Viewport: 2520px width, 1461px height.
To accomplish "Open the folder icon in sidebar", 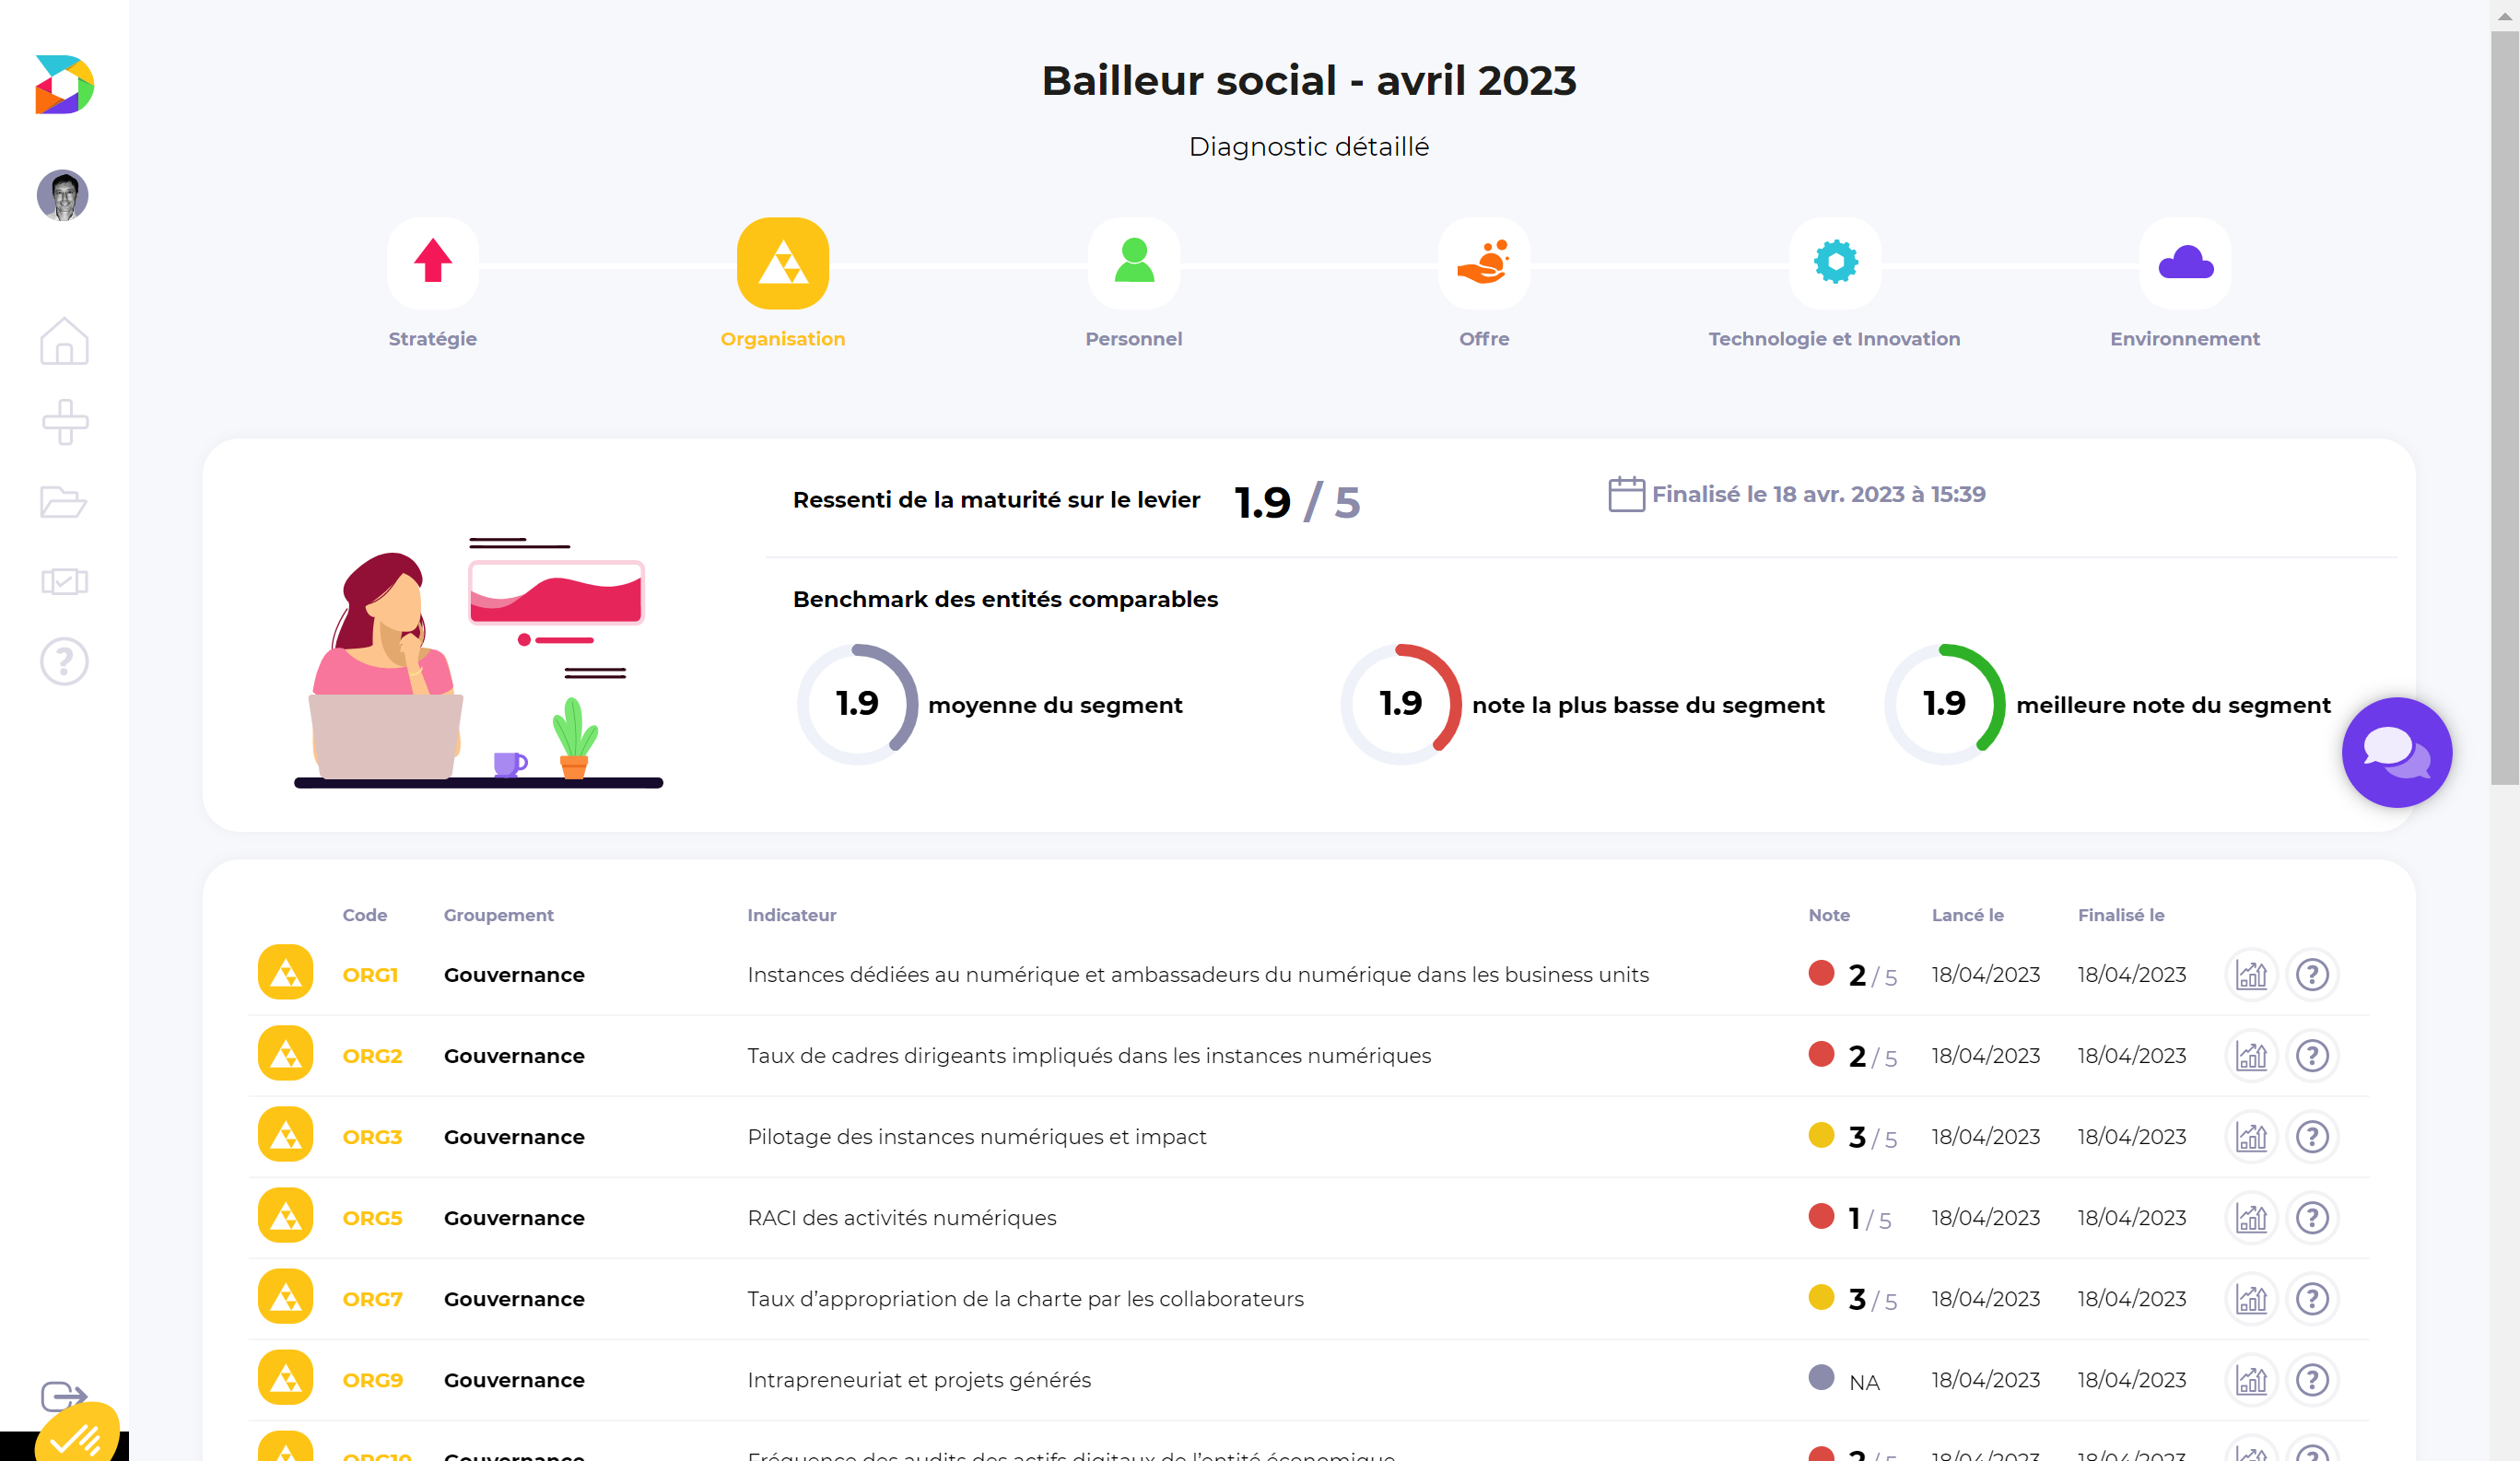I will (x=64, y=501).
